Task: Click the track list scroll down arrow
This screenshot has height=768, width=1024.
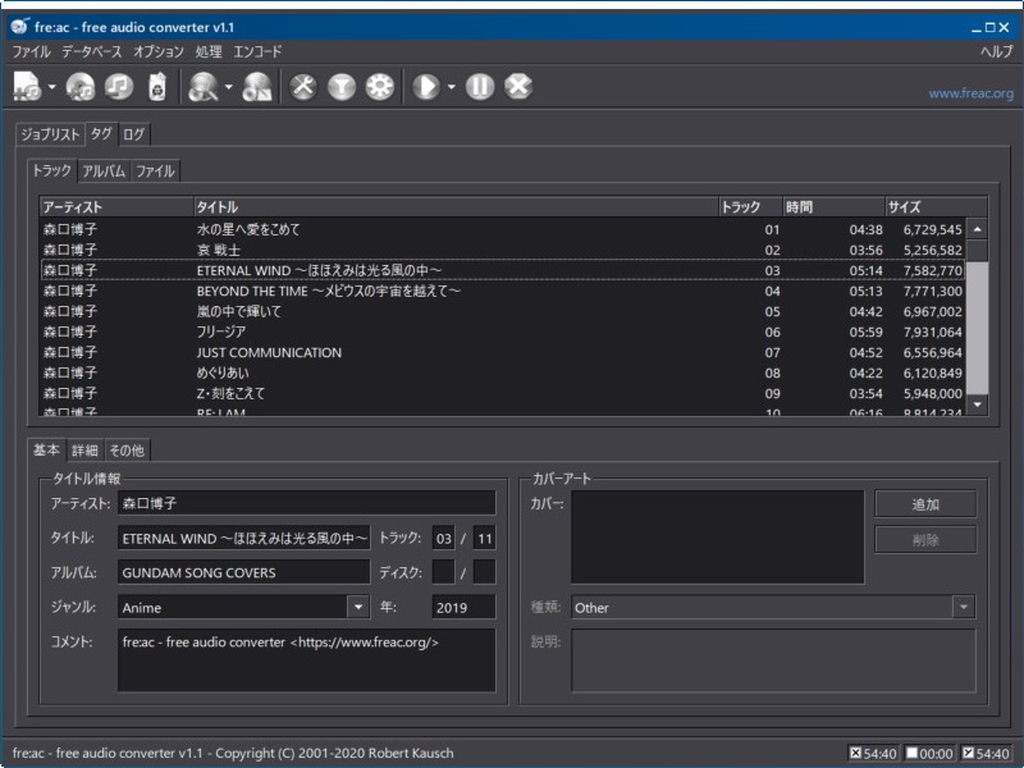Action: click(977, 405)
